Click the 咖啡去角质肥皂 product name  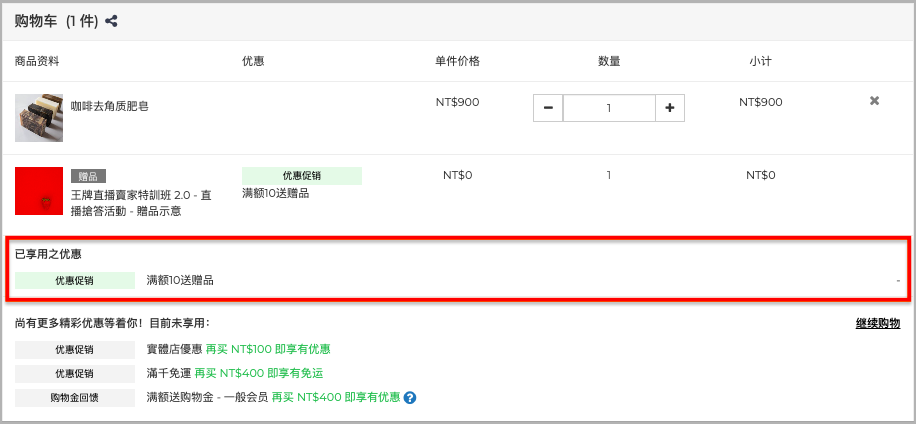click(110, 106)
